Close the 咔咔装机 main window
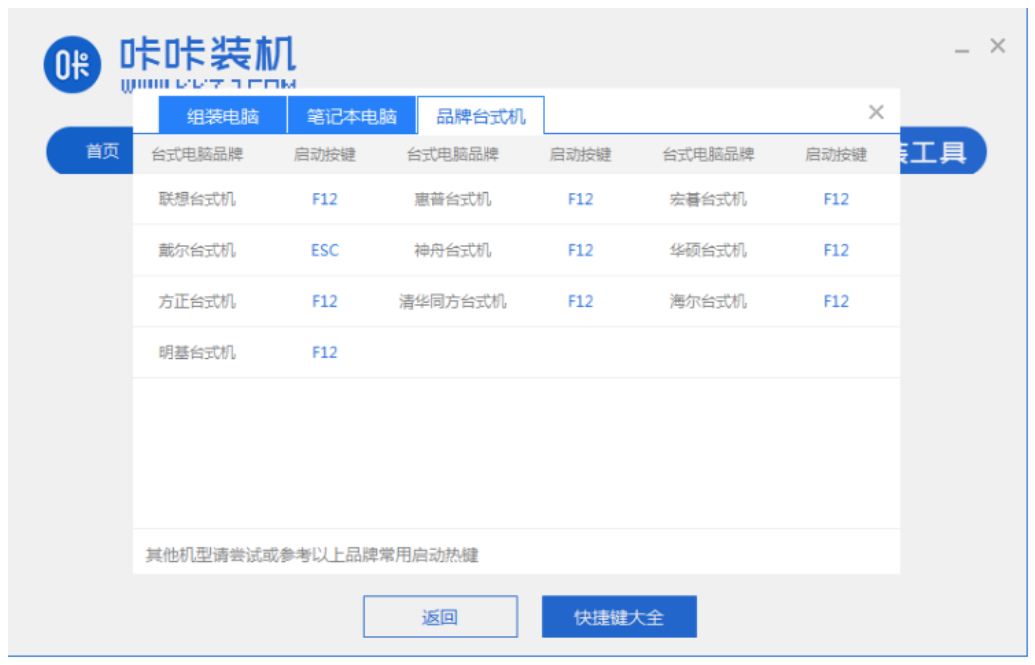This screenshot has width=1035, height=665. [x=997, y=46]
